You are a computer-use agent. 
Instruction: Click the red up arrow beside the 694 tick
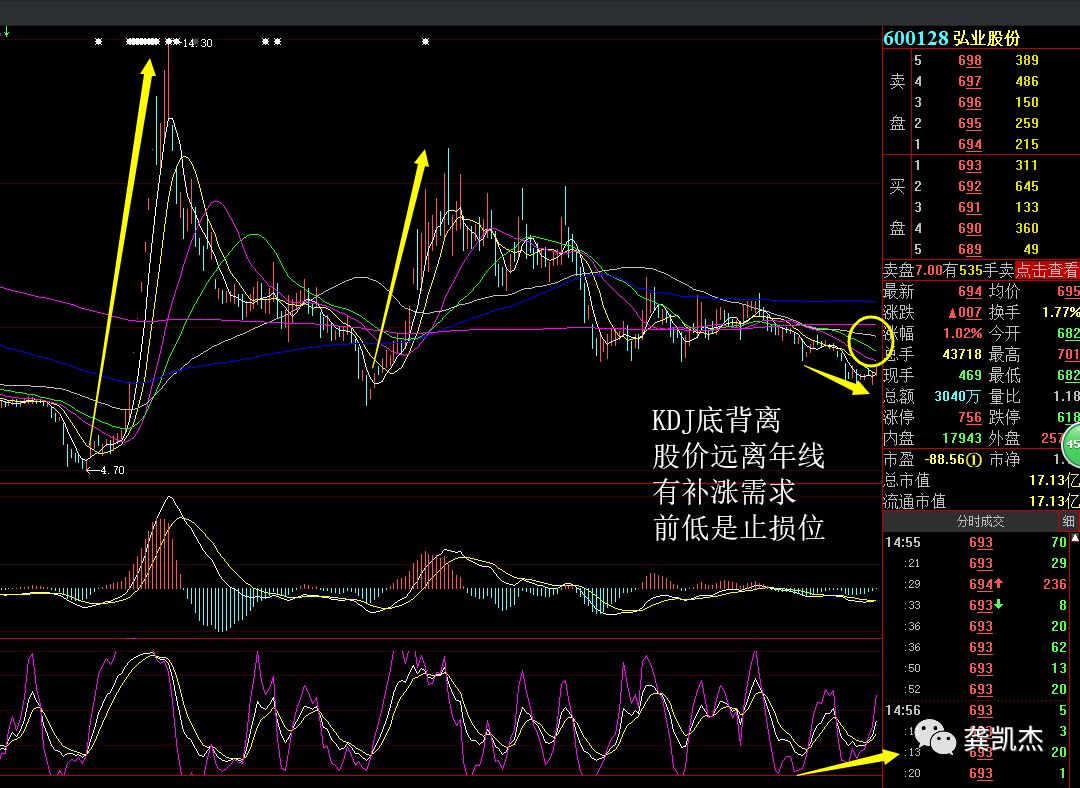998,584
